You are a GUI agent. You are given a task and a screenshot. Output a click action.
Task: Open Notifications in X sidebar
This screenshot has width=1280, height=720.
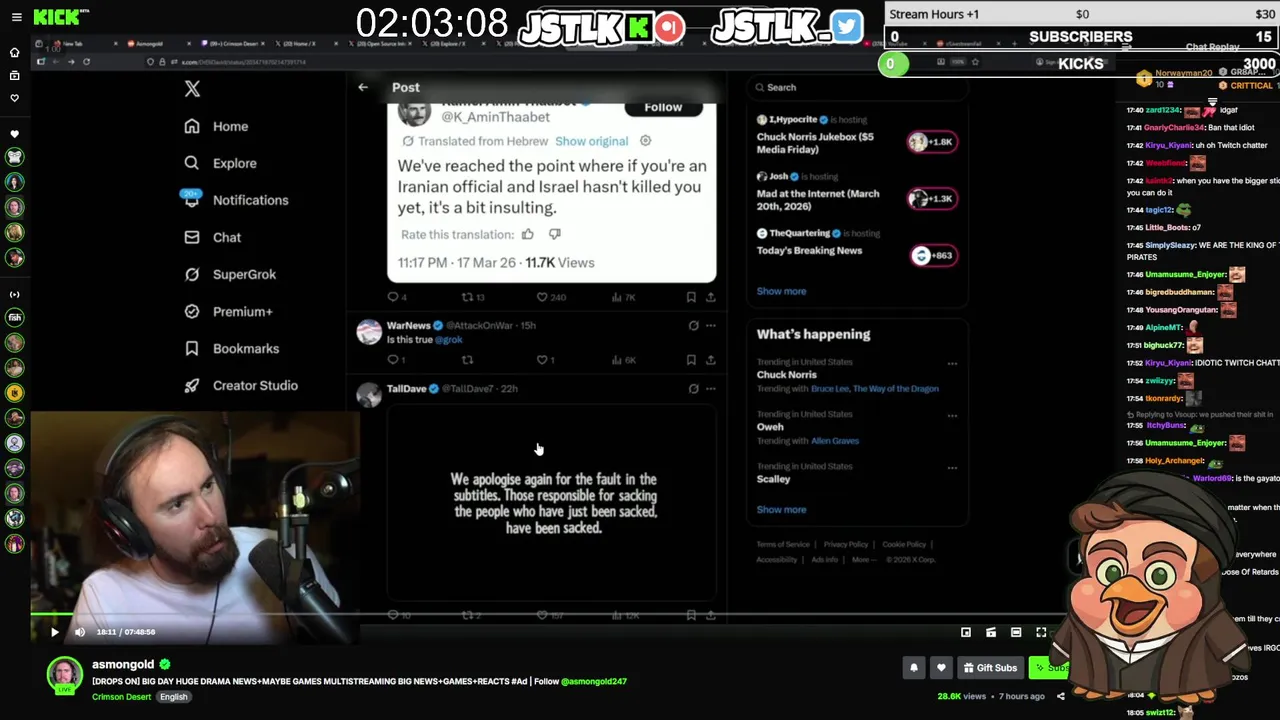click(236, 200)
